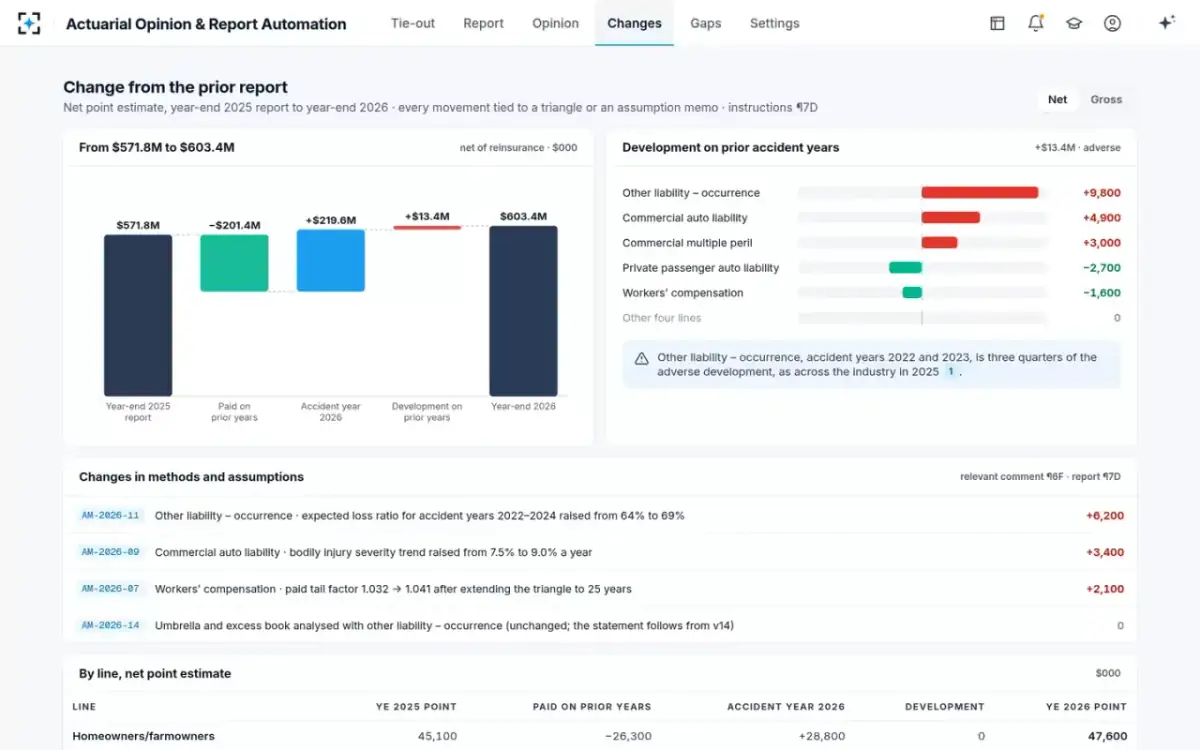This screenshot has width=1200, height=750.
Task: Open the graduation cap learning icon
Action: 1074,23
